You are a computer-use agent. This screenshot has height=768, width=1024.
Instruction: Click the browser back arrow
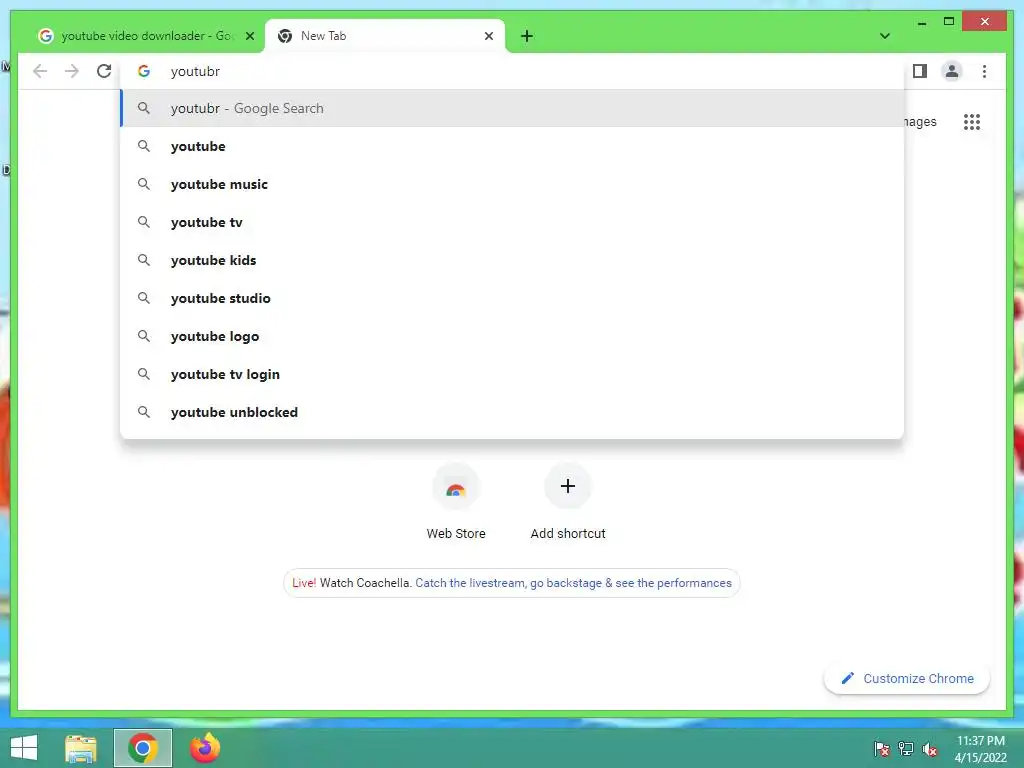click(40, 71)
